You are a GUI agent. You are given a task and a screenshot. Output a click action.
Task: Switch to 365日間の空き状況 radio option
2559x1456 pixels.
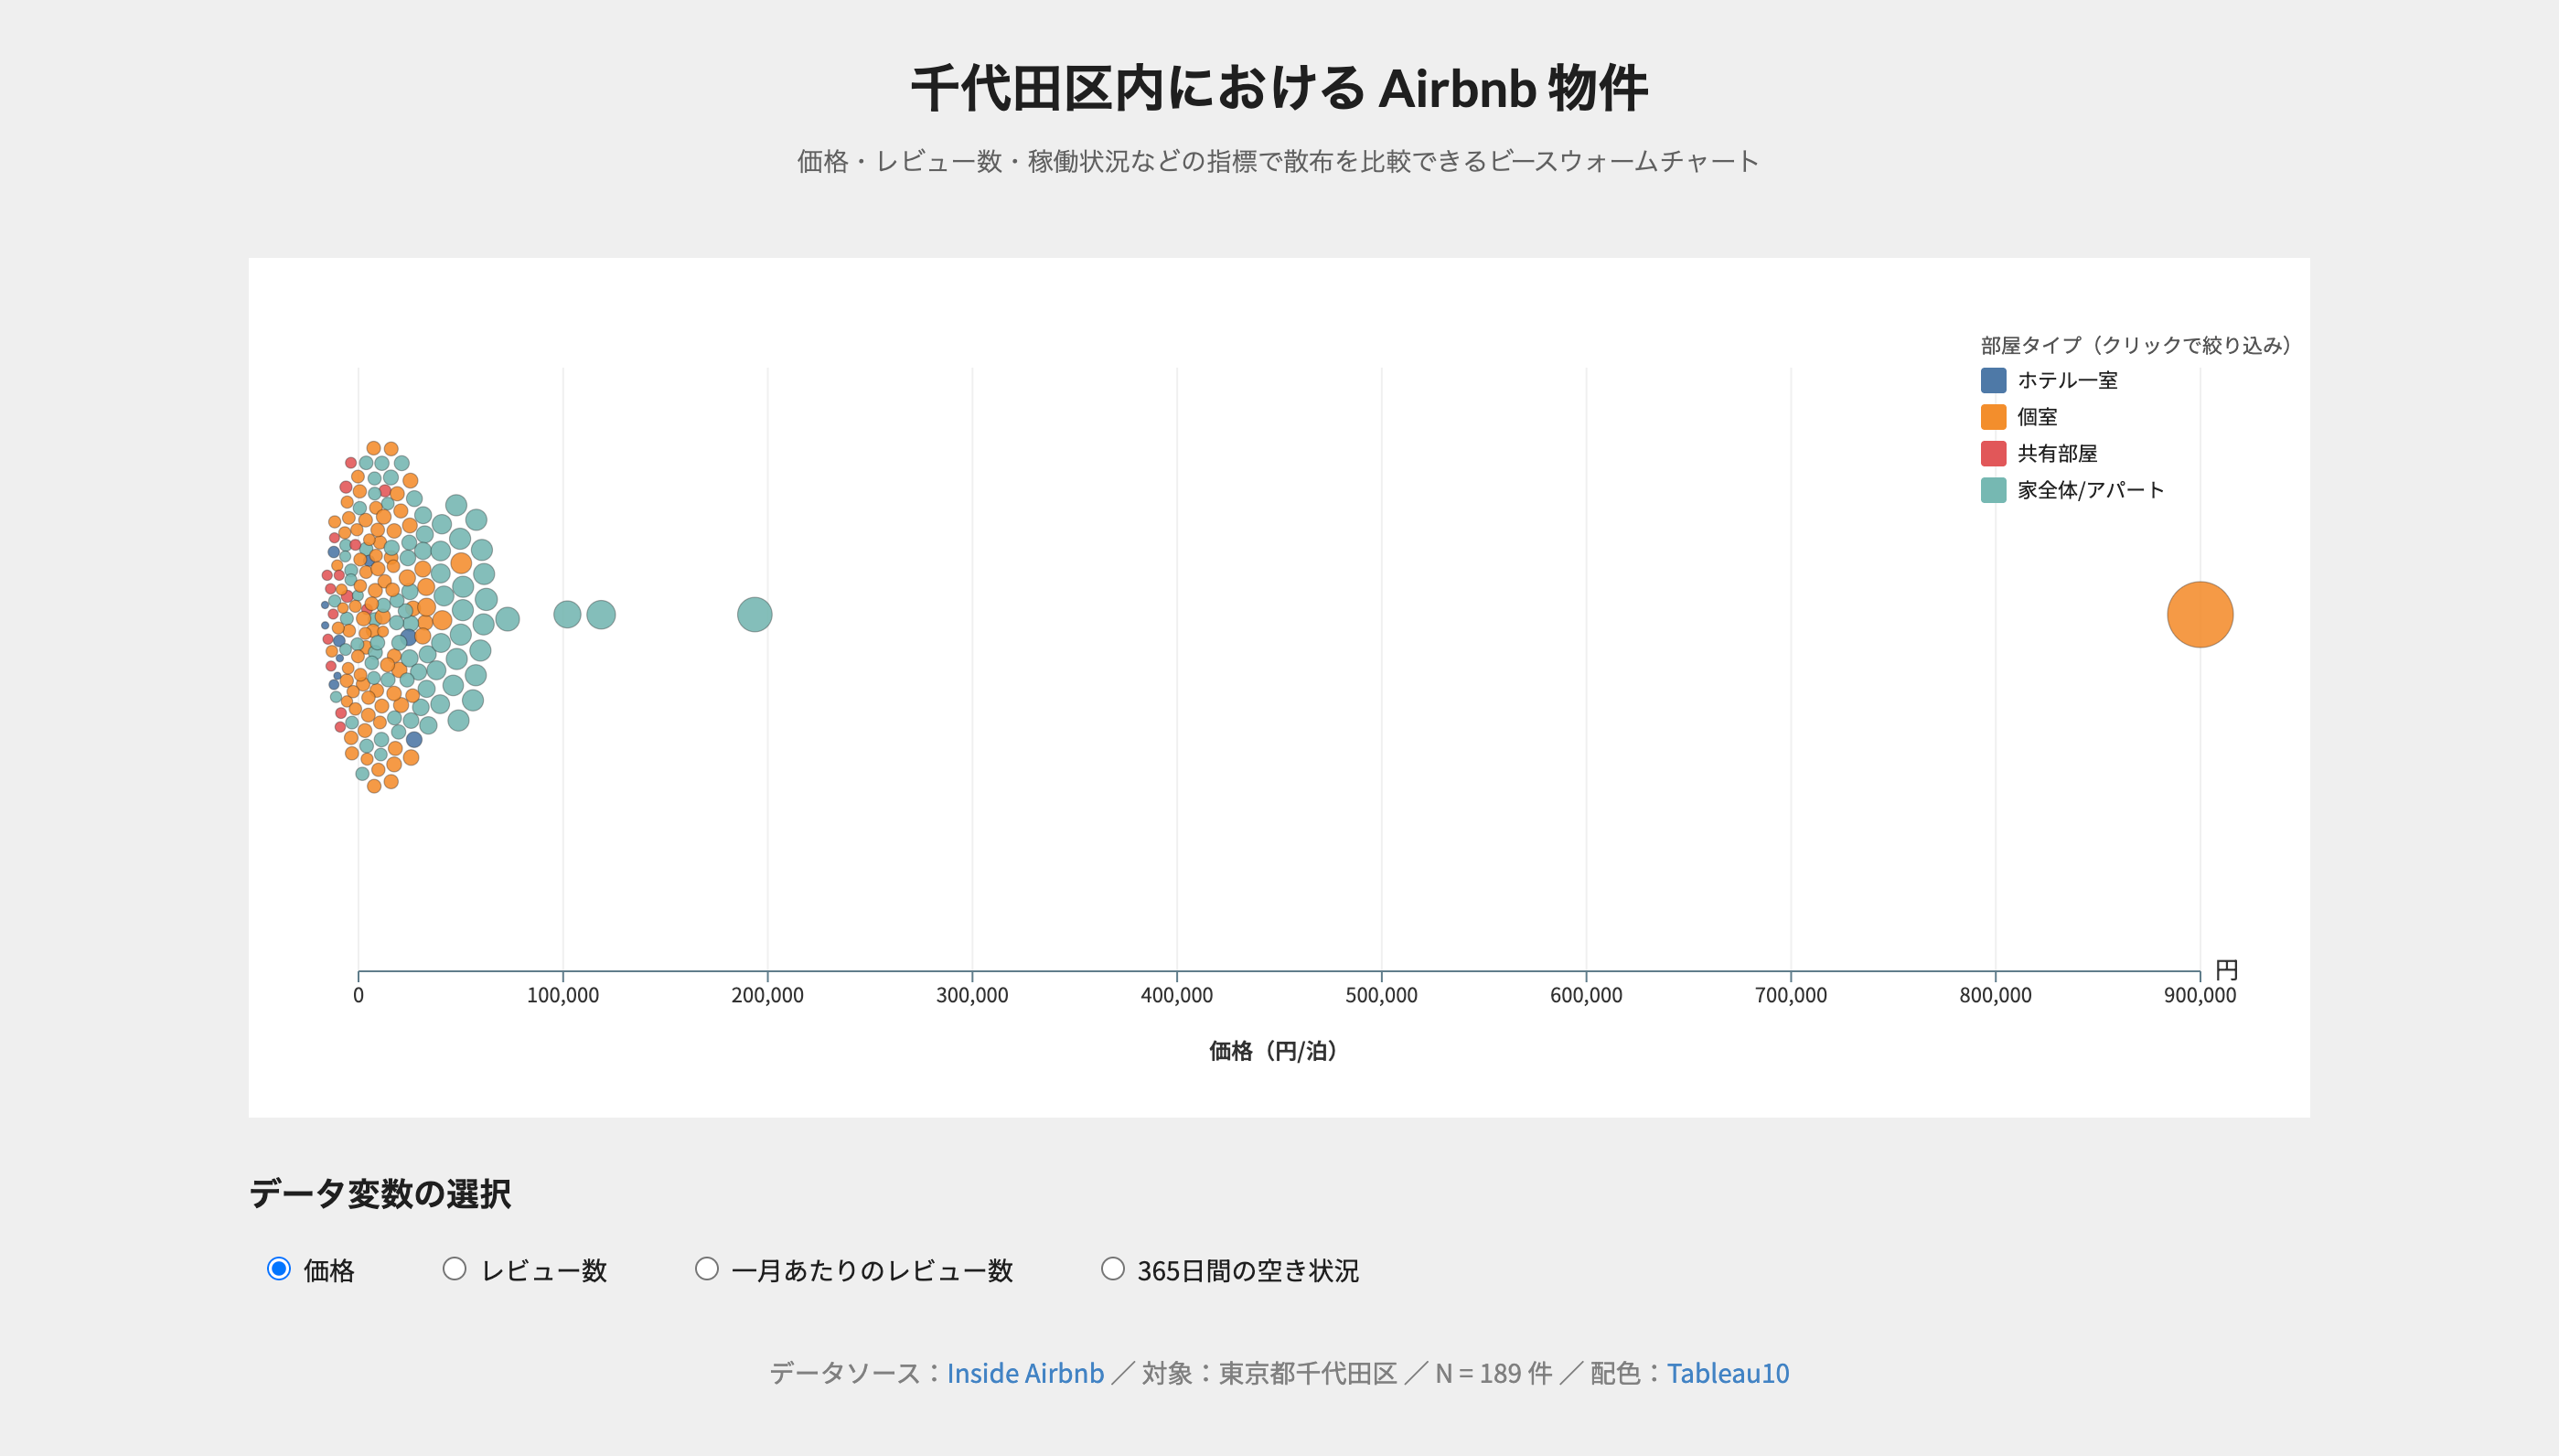(1113, 1269)
